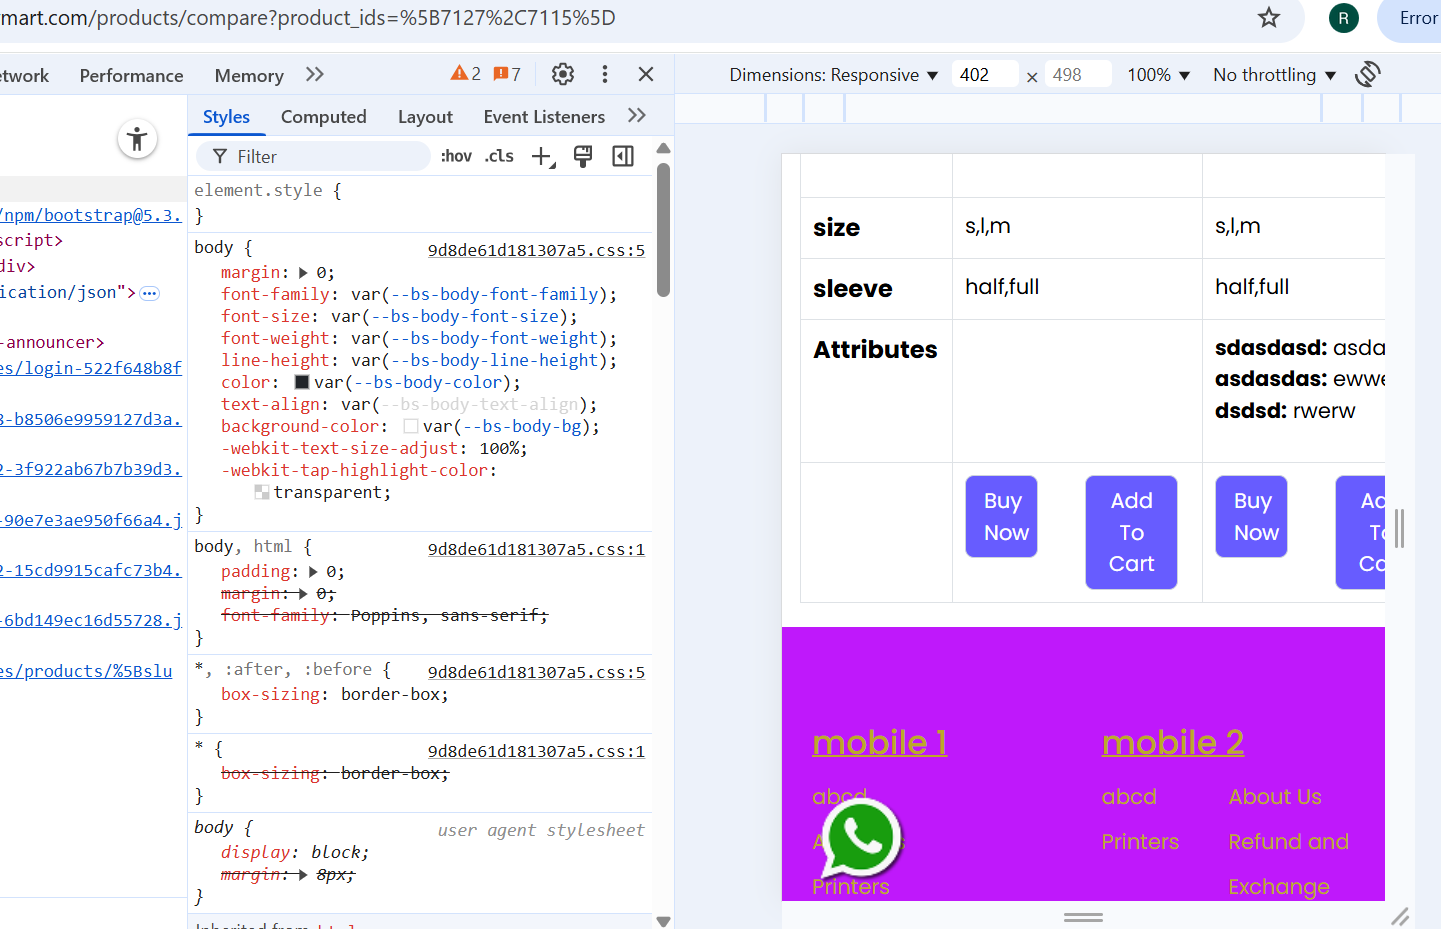Image resolution: width=1441 pixels, height=929 pixels.
Task: Open the css:5 source link for body rule
Action: tap(536, 250)
